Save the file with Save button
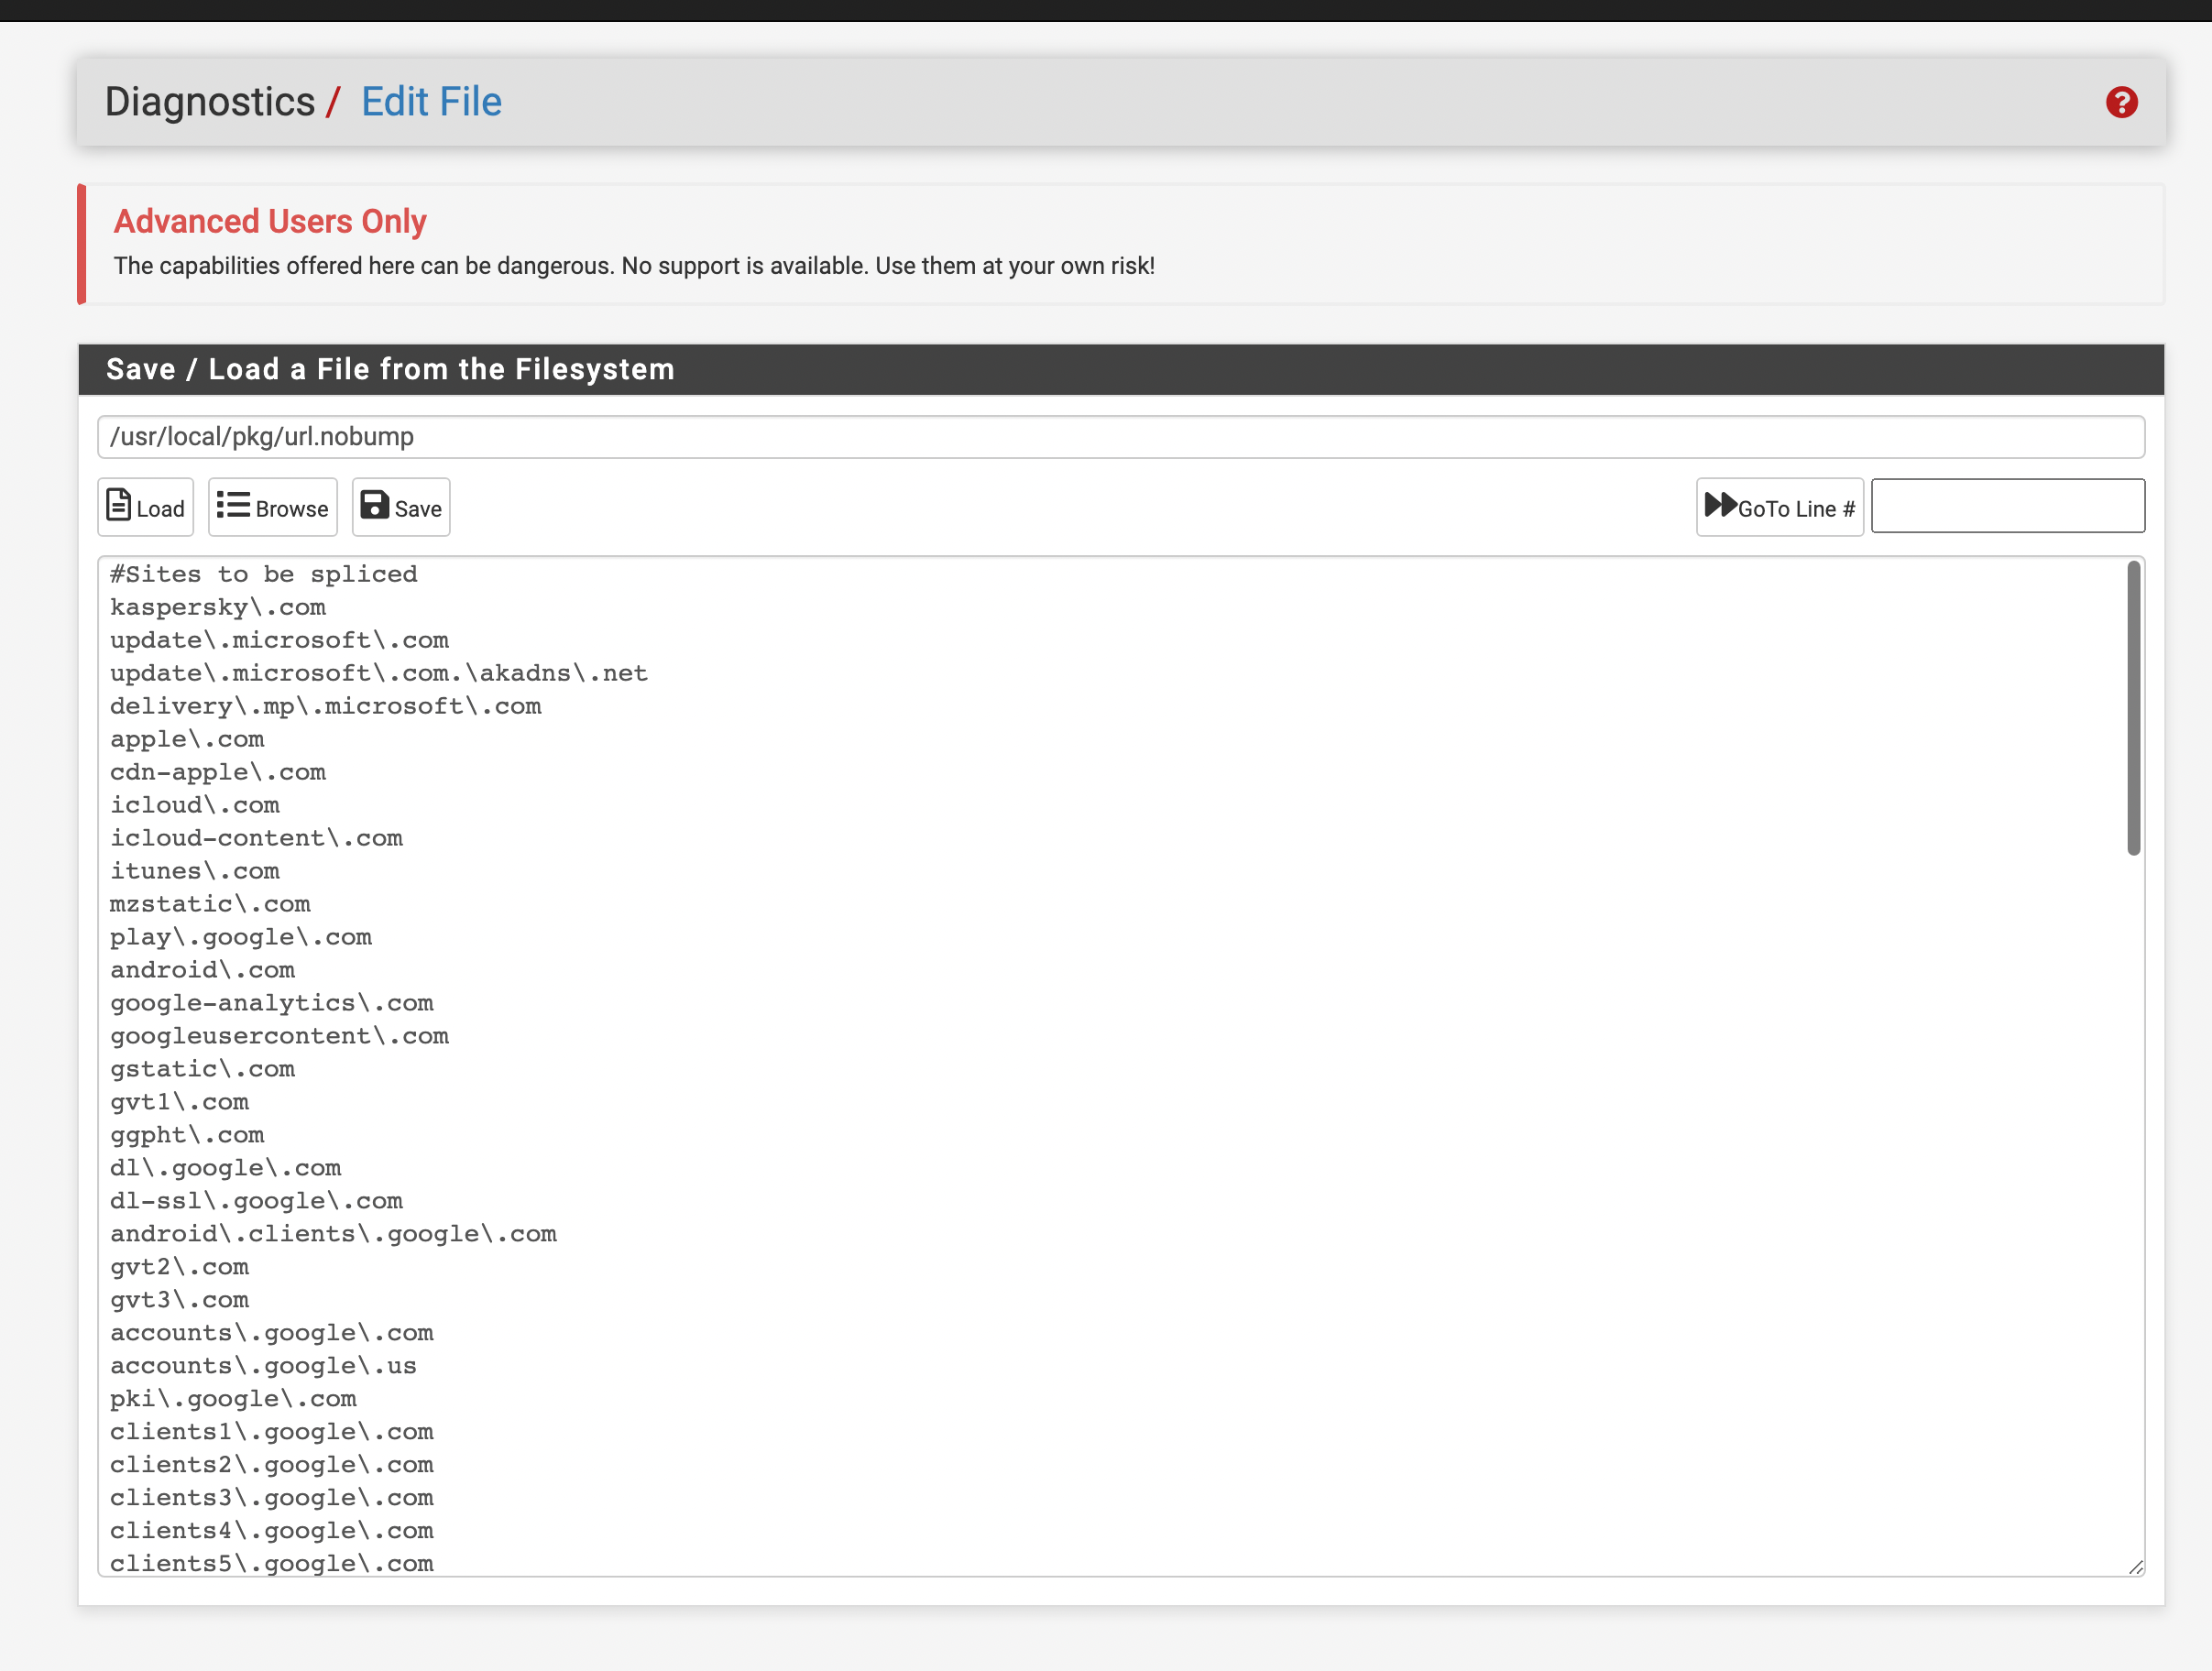The width and height of the screenshot is (2212, 1671). (401, 507)
